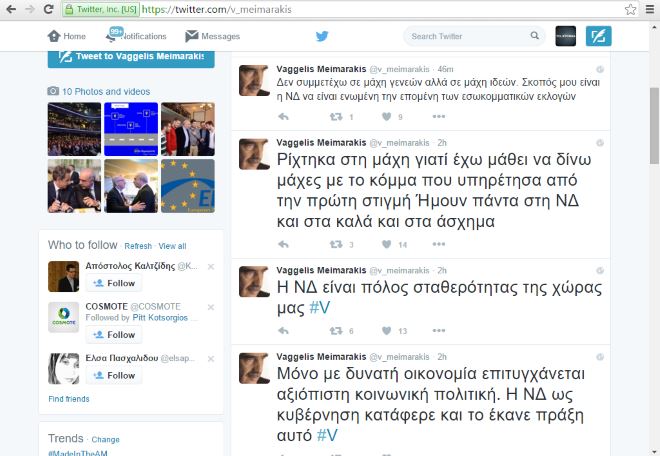Refresh the Who to follow list

138,246
